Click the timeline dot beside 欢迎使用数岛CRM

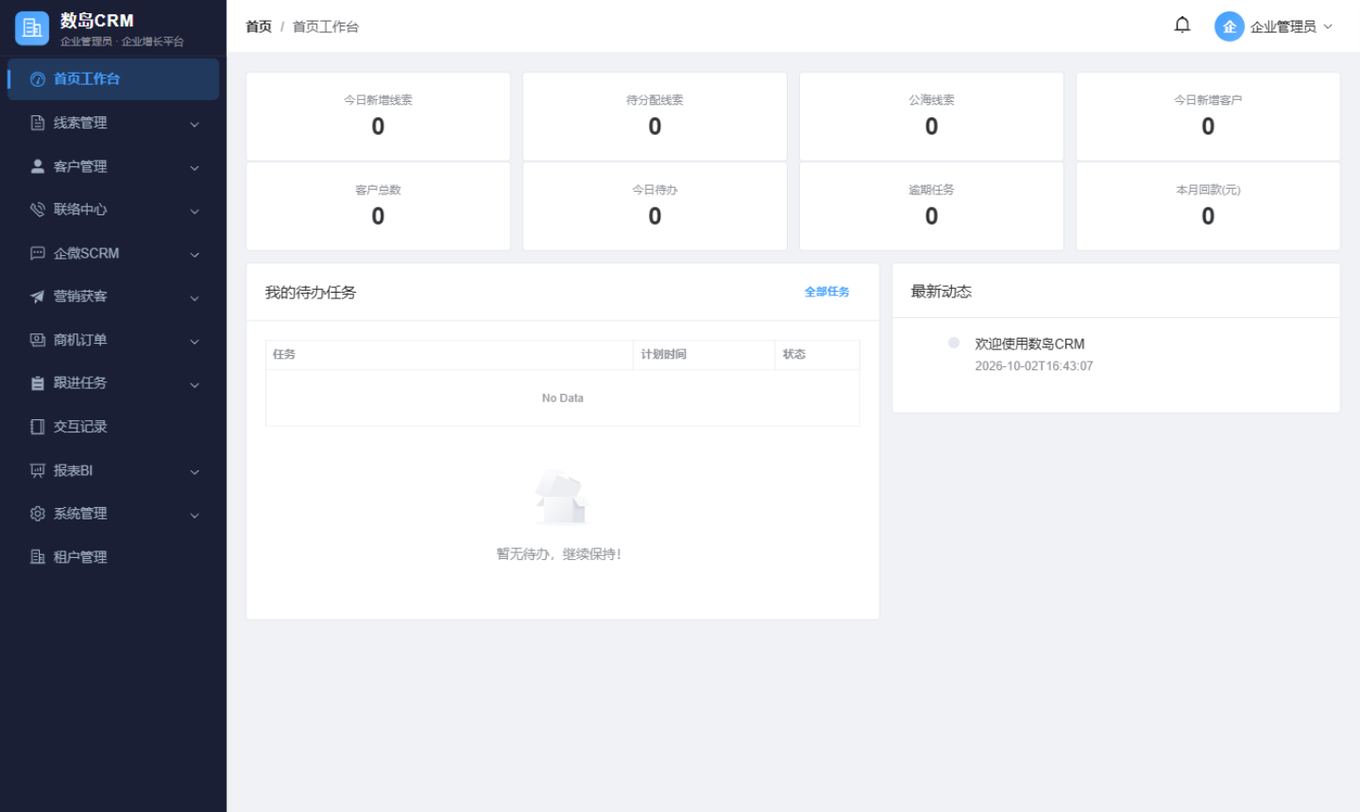[x=954, y=343]
